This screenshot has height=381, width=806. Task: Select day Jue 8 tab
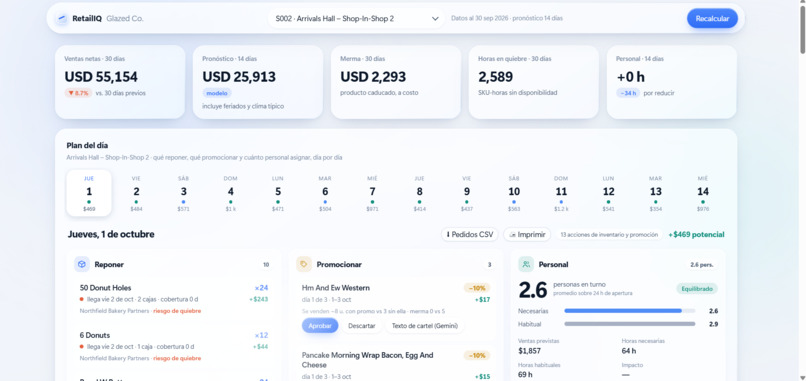point(419,193)
